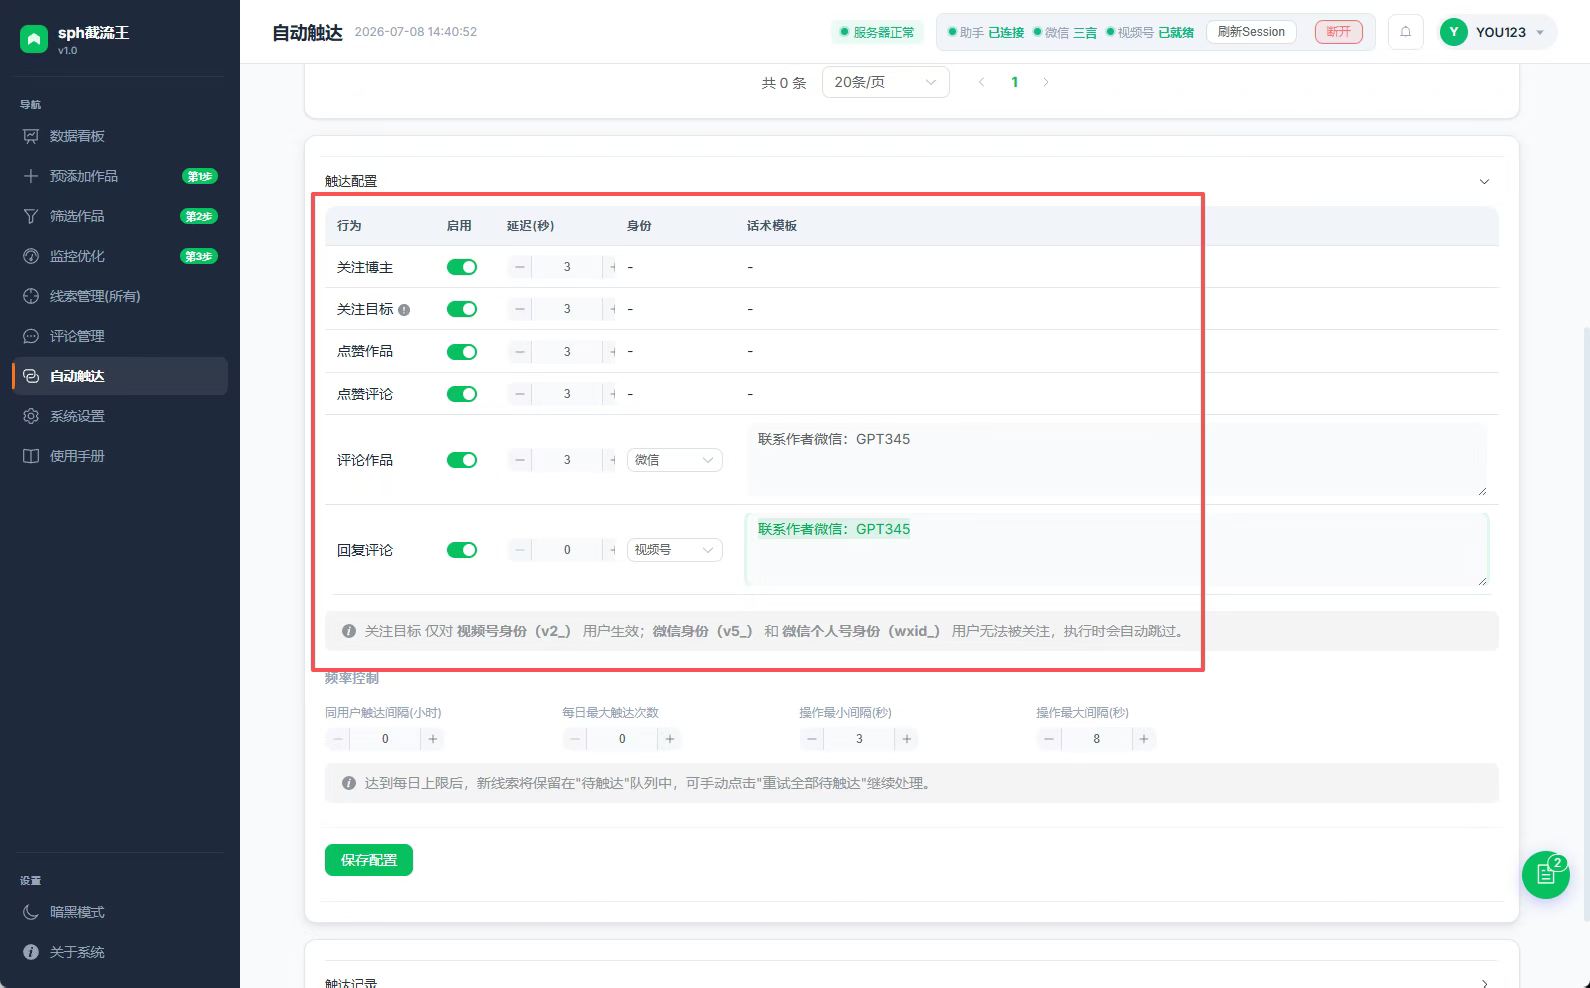
Task: Click the plus icon for 预添加作品
Action: click(x=31, y=176)
